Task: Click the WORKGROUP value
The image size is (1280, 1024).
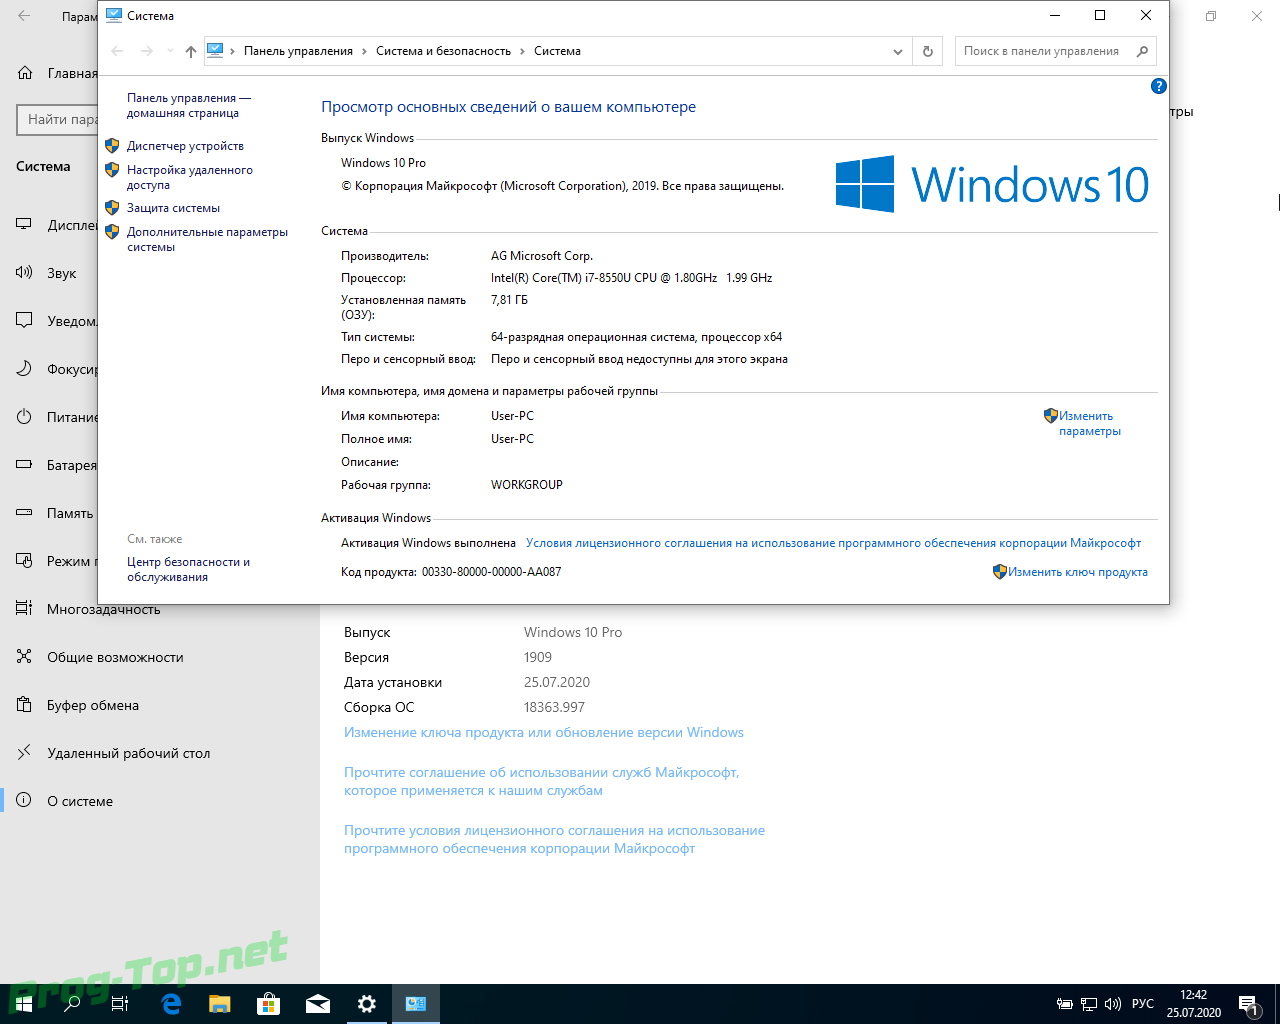Action: tap(527, 485)
